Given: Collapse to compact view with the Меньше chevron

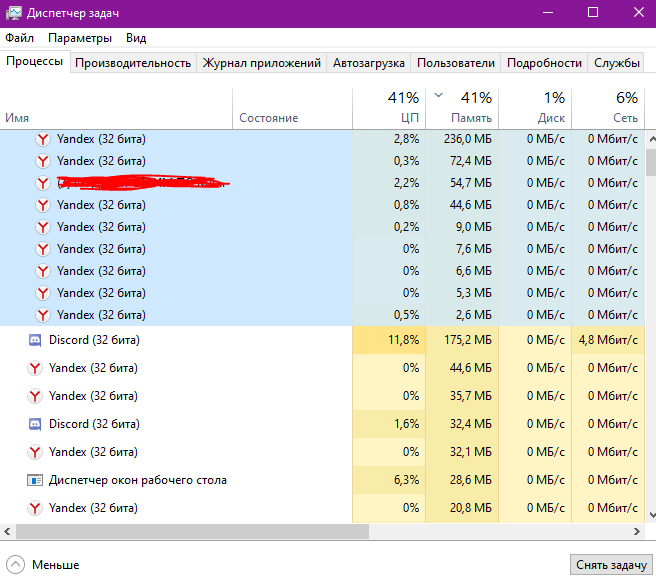Looking at the screenshot, I should tap(16, 565).
